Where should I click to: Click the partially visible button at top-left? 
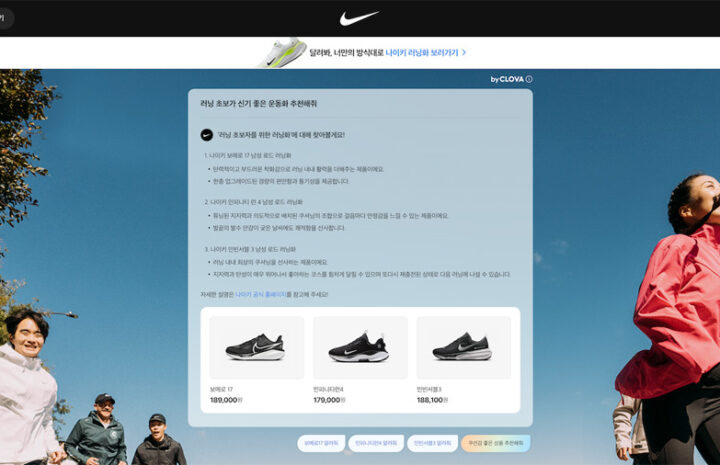click(6, 18)
